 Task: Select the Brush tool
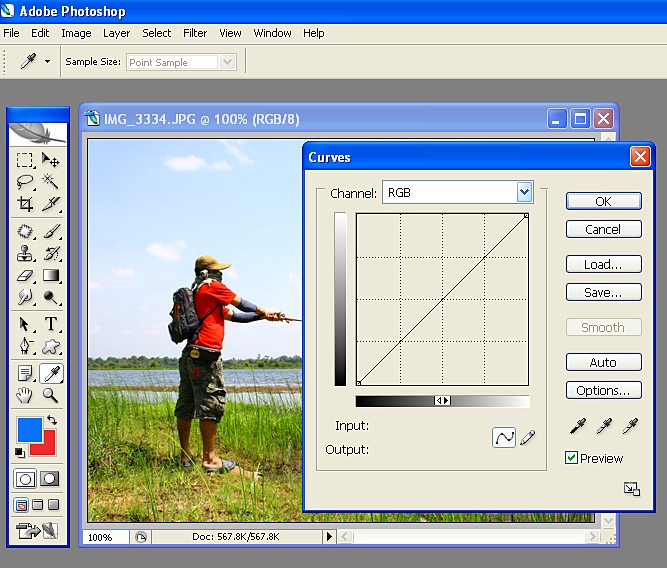(51, 231)
